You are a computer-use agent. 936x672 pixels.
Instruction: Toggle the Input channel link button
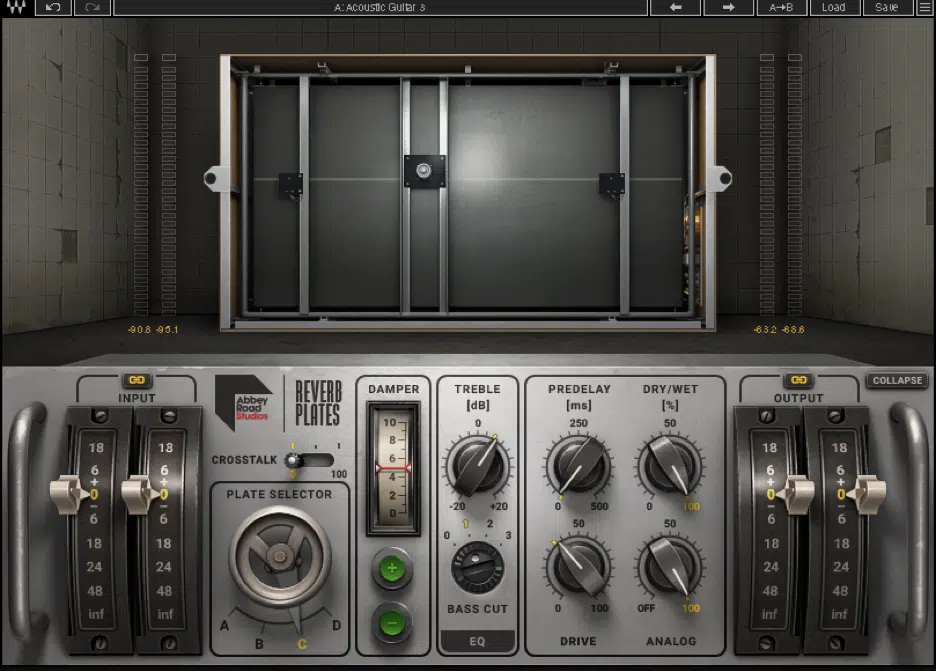click(137, 380)
